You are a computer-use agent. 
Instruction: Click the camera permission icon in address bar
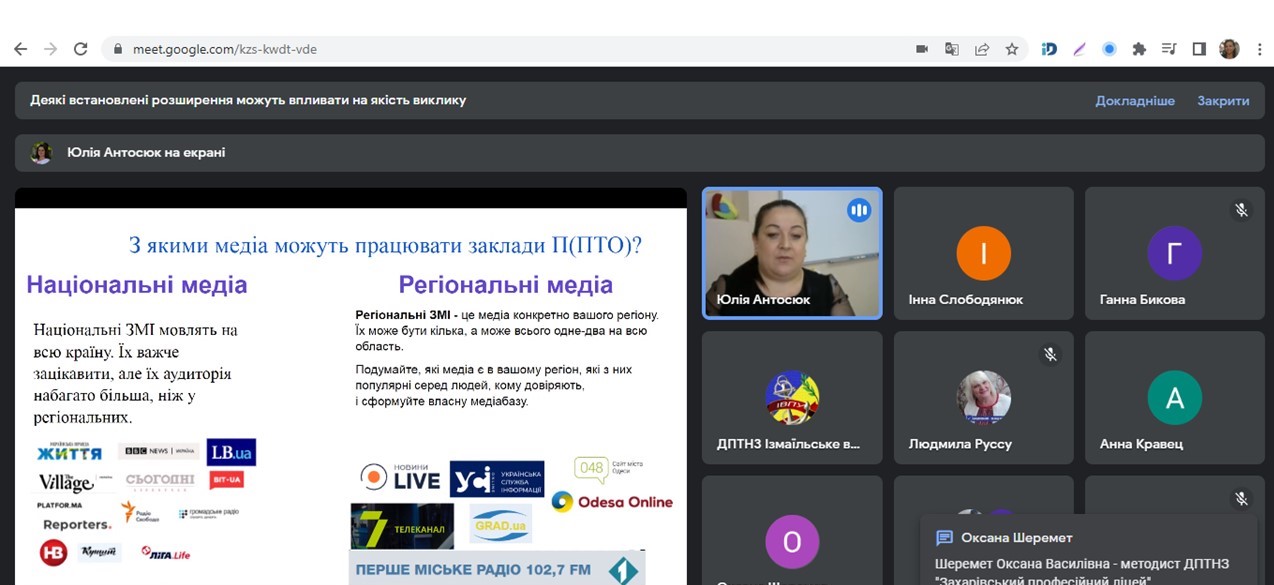[x=922, y=49]
